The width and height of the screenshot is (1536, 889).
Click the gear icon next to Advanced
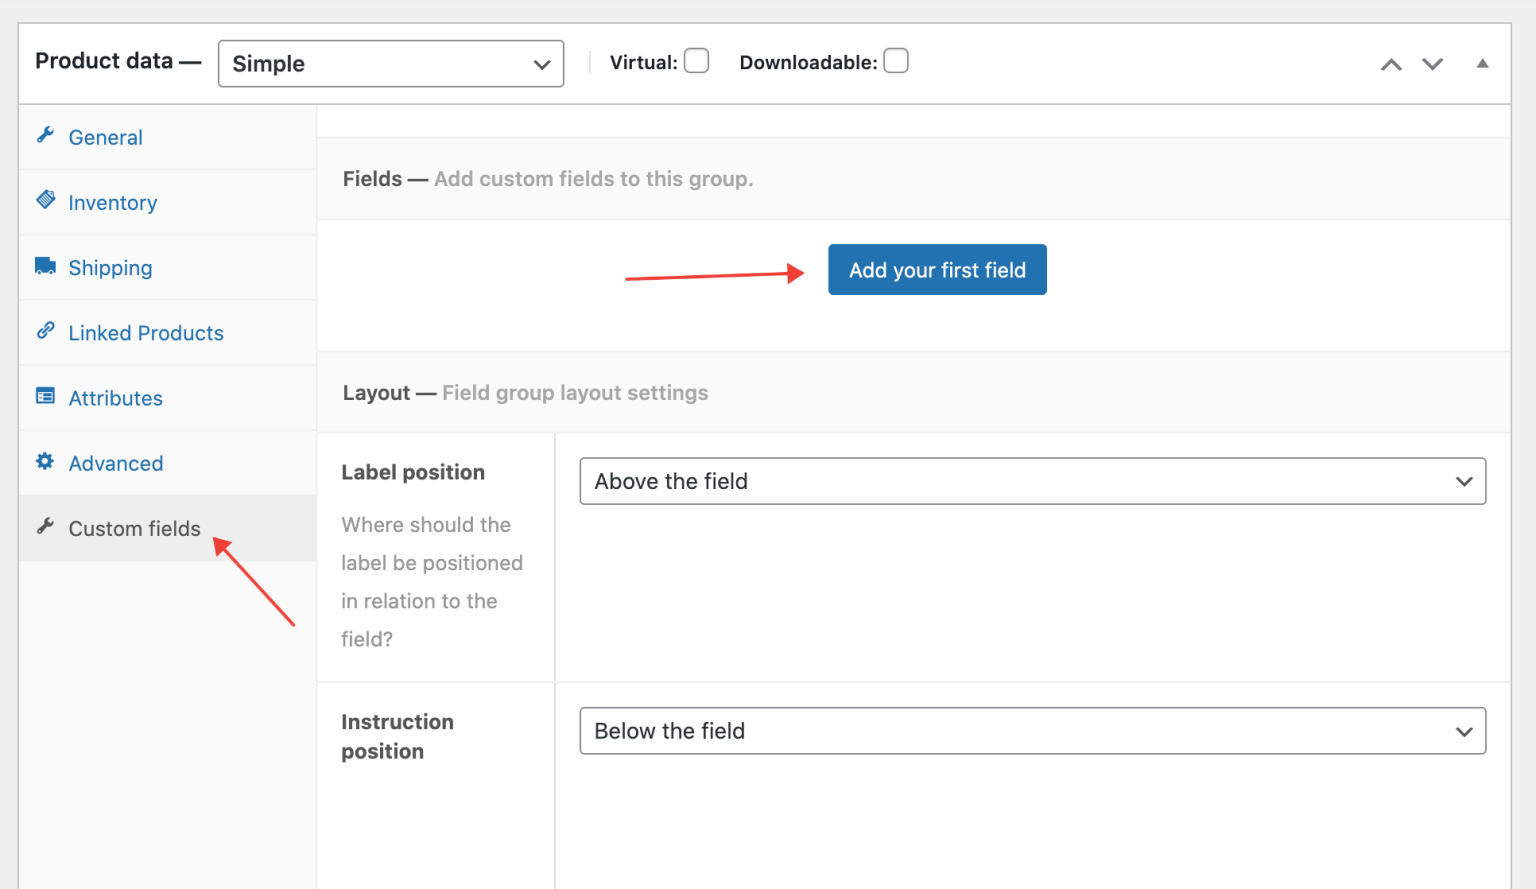point(45,461)
